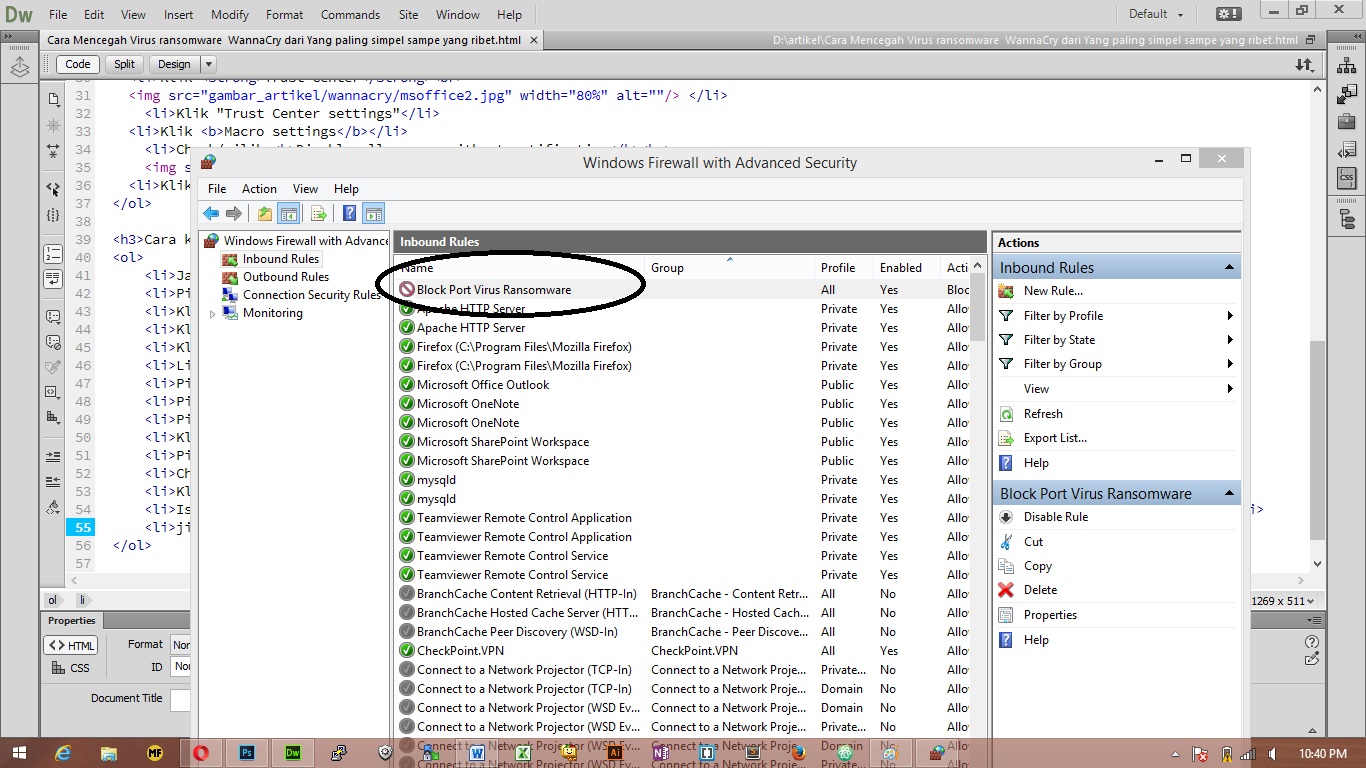
Task: Open the Firewall View menu
Action: [x=305, y=189]
